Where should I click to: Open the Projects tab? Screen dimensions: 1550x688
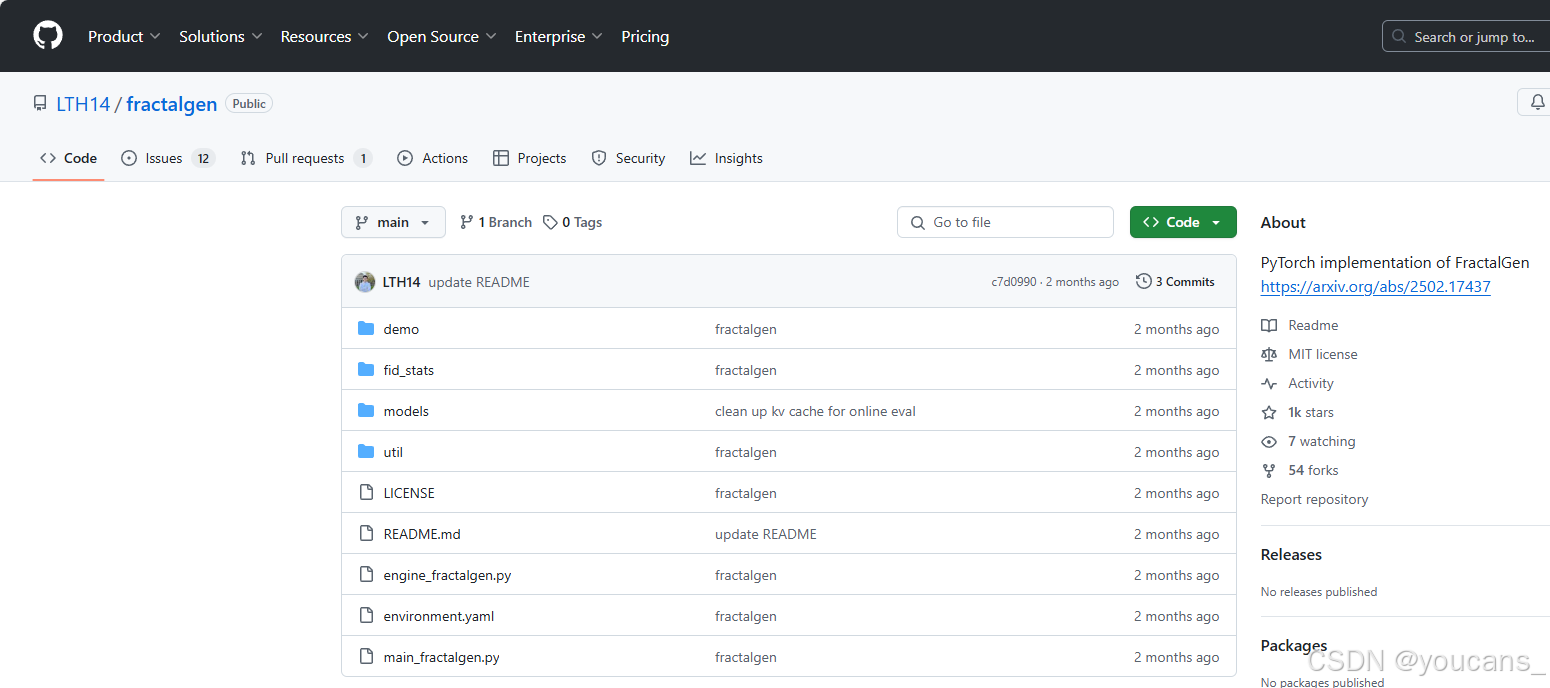pos(530,158)
